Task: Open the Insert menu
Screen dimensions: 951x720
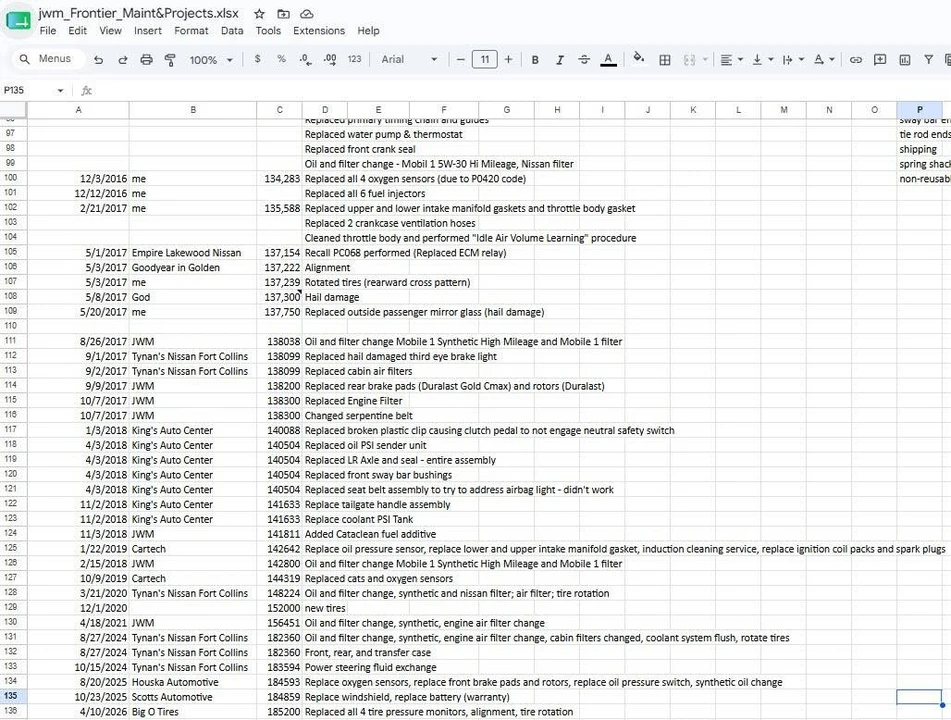Action: click(148, 30)
